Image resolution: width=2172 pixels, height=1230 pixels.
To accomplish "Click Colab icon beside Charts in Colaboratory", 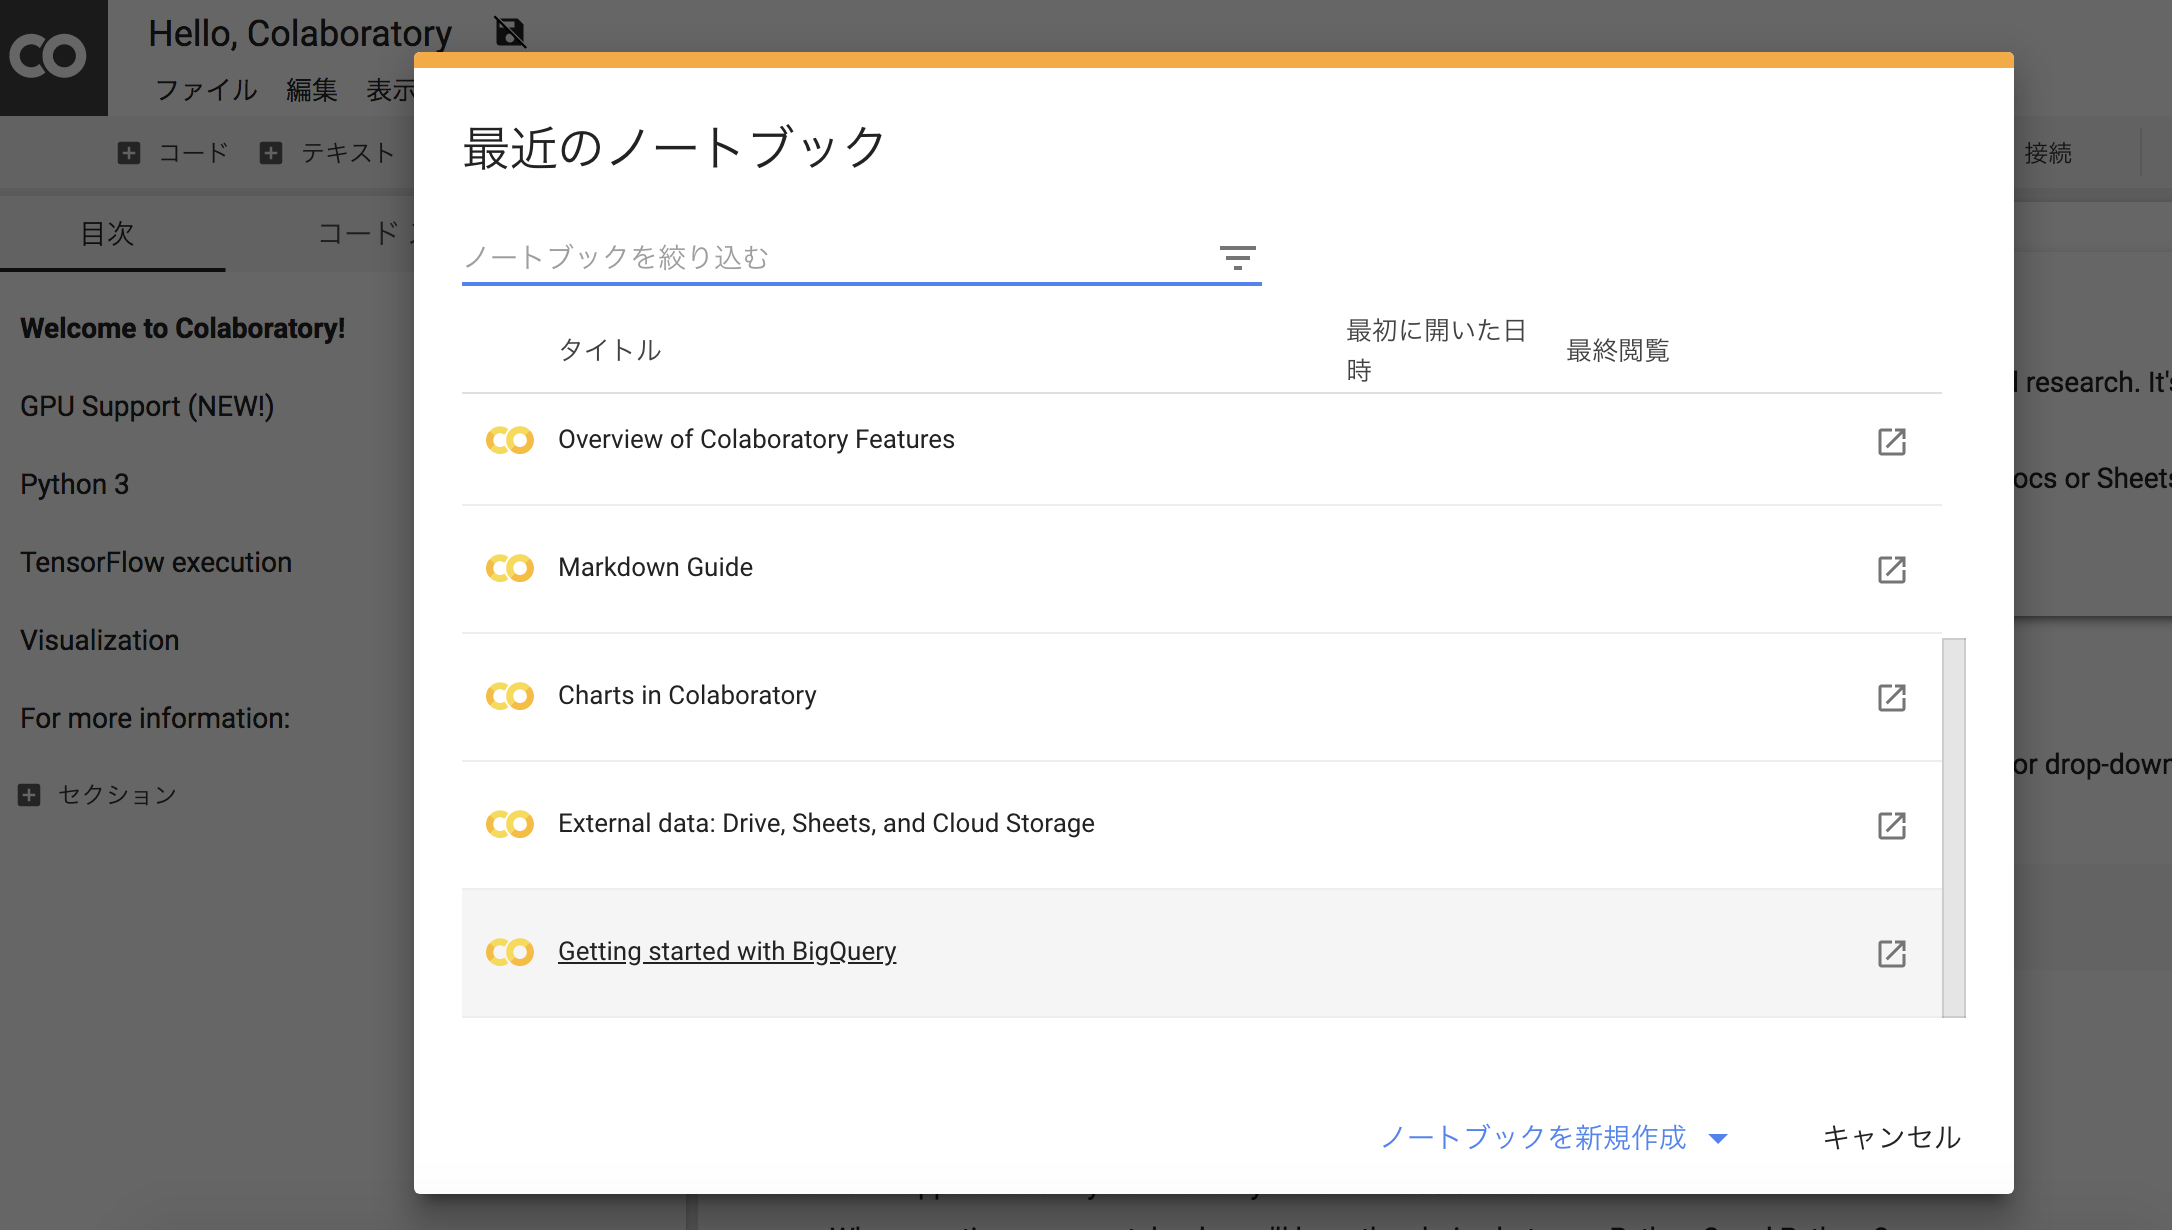I will coord(510,696).
